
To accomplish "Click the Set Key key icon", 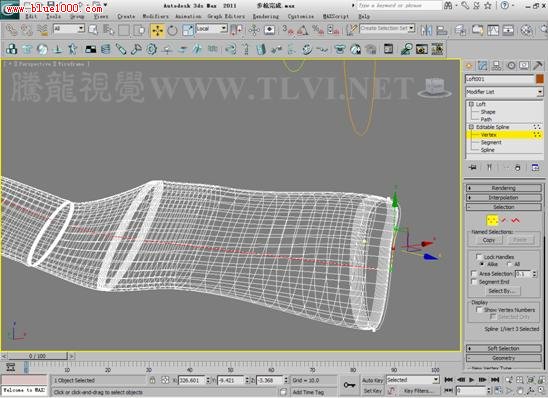I will point(349,385).
